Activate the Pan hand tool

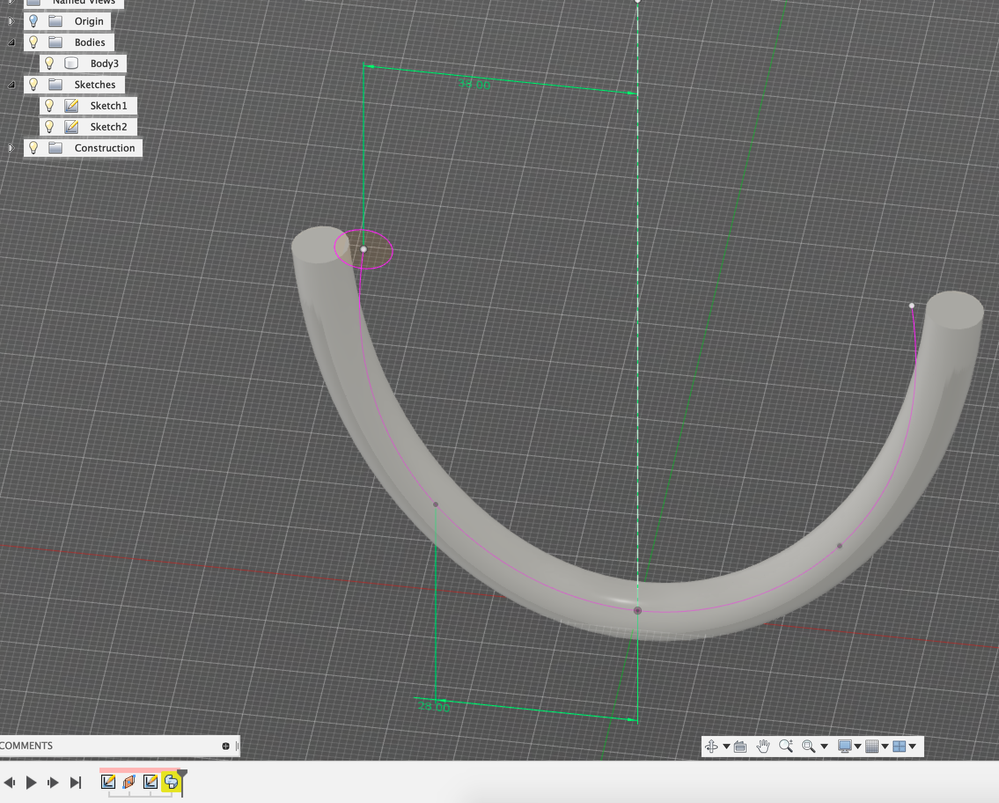pos(763,746)
